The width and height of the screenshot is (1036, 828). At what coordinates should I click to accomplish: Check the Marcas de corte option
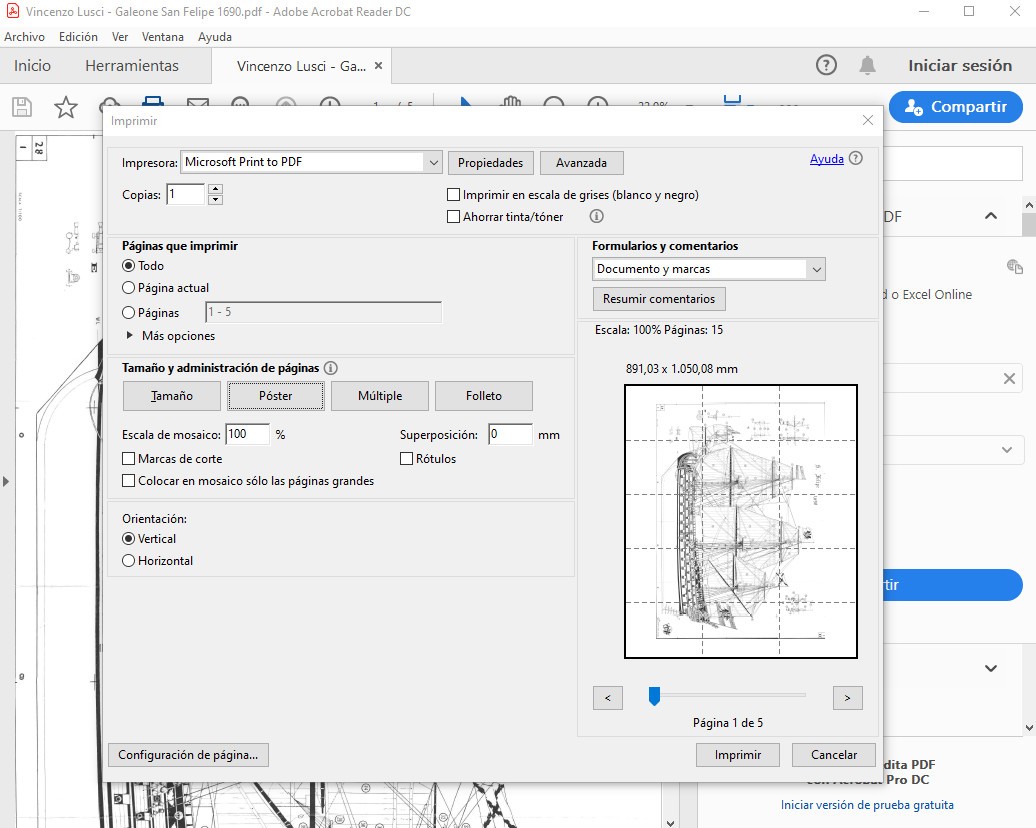point(129,459)
